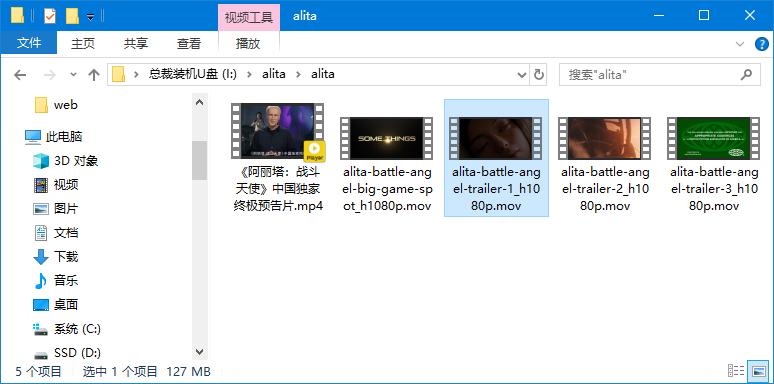Navigate to 总裁装机U盘 (I:) breadcrumb

[x=193, y=75]
